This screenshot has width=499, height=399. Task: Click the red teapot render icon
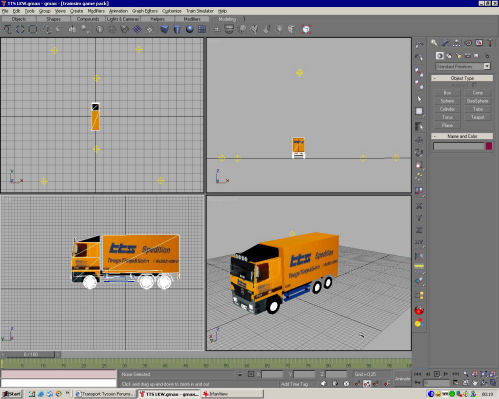[419, 310]
